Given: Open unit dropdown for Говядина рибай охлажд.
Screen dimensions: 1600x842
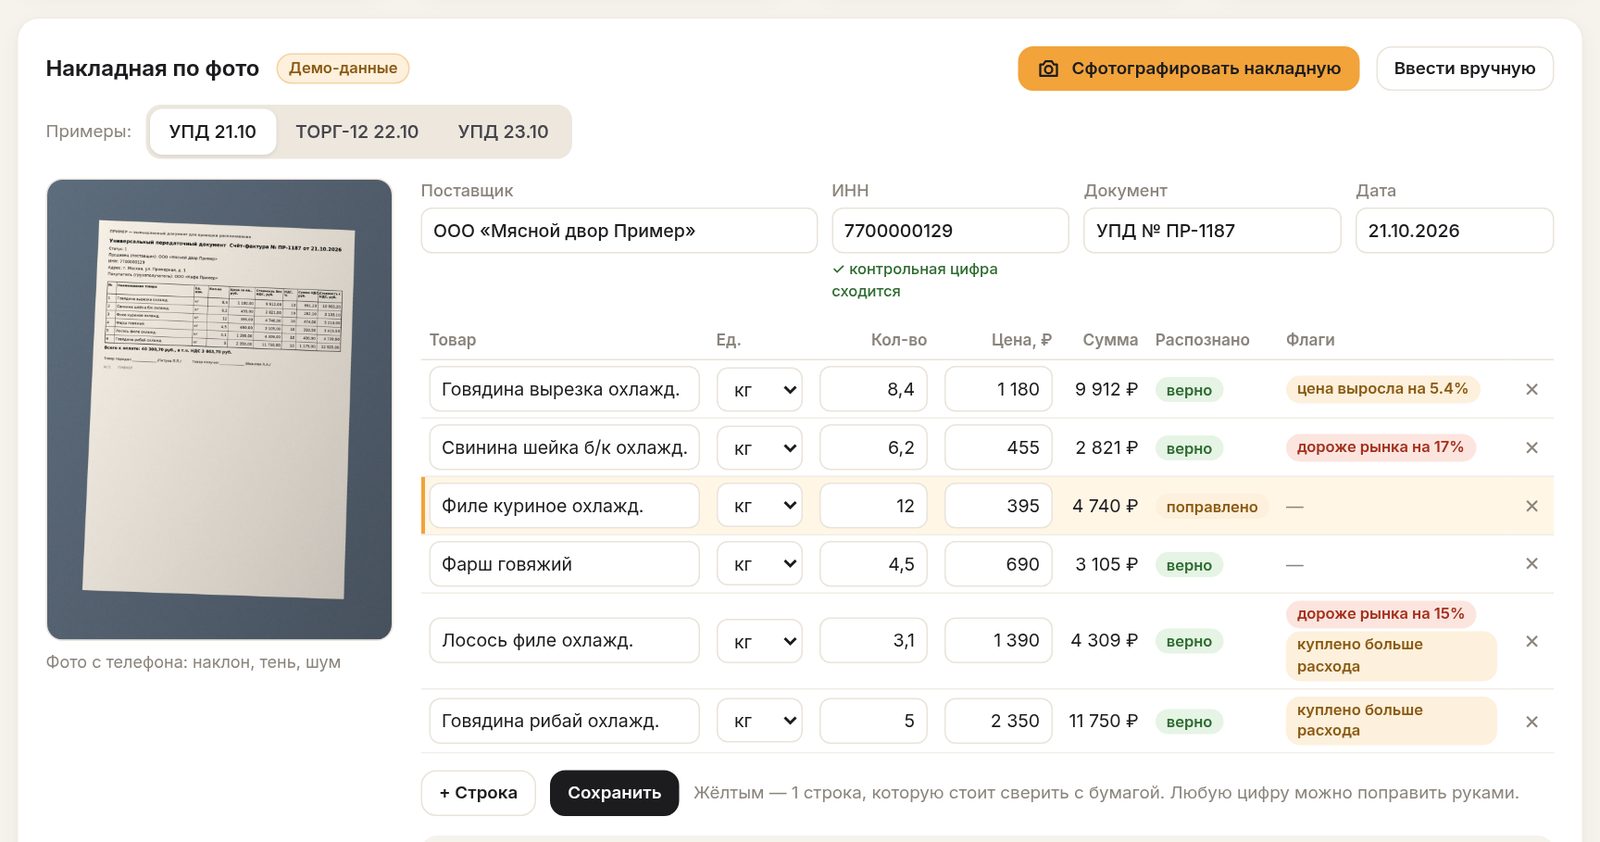Looking at the screenshot, I should point(760,721).
